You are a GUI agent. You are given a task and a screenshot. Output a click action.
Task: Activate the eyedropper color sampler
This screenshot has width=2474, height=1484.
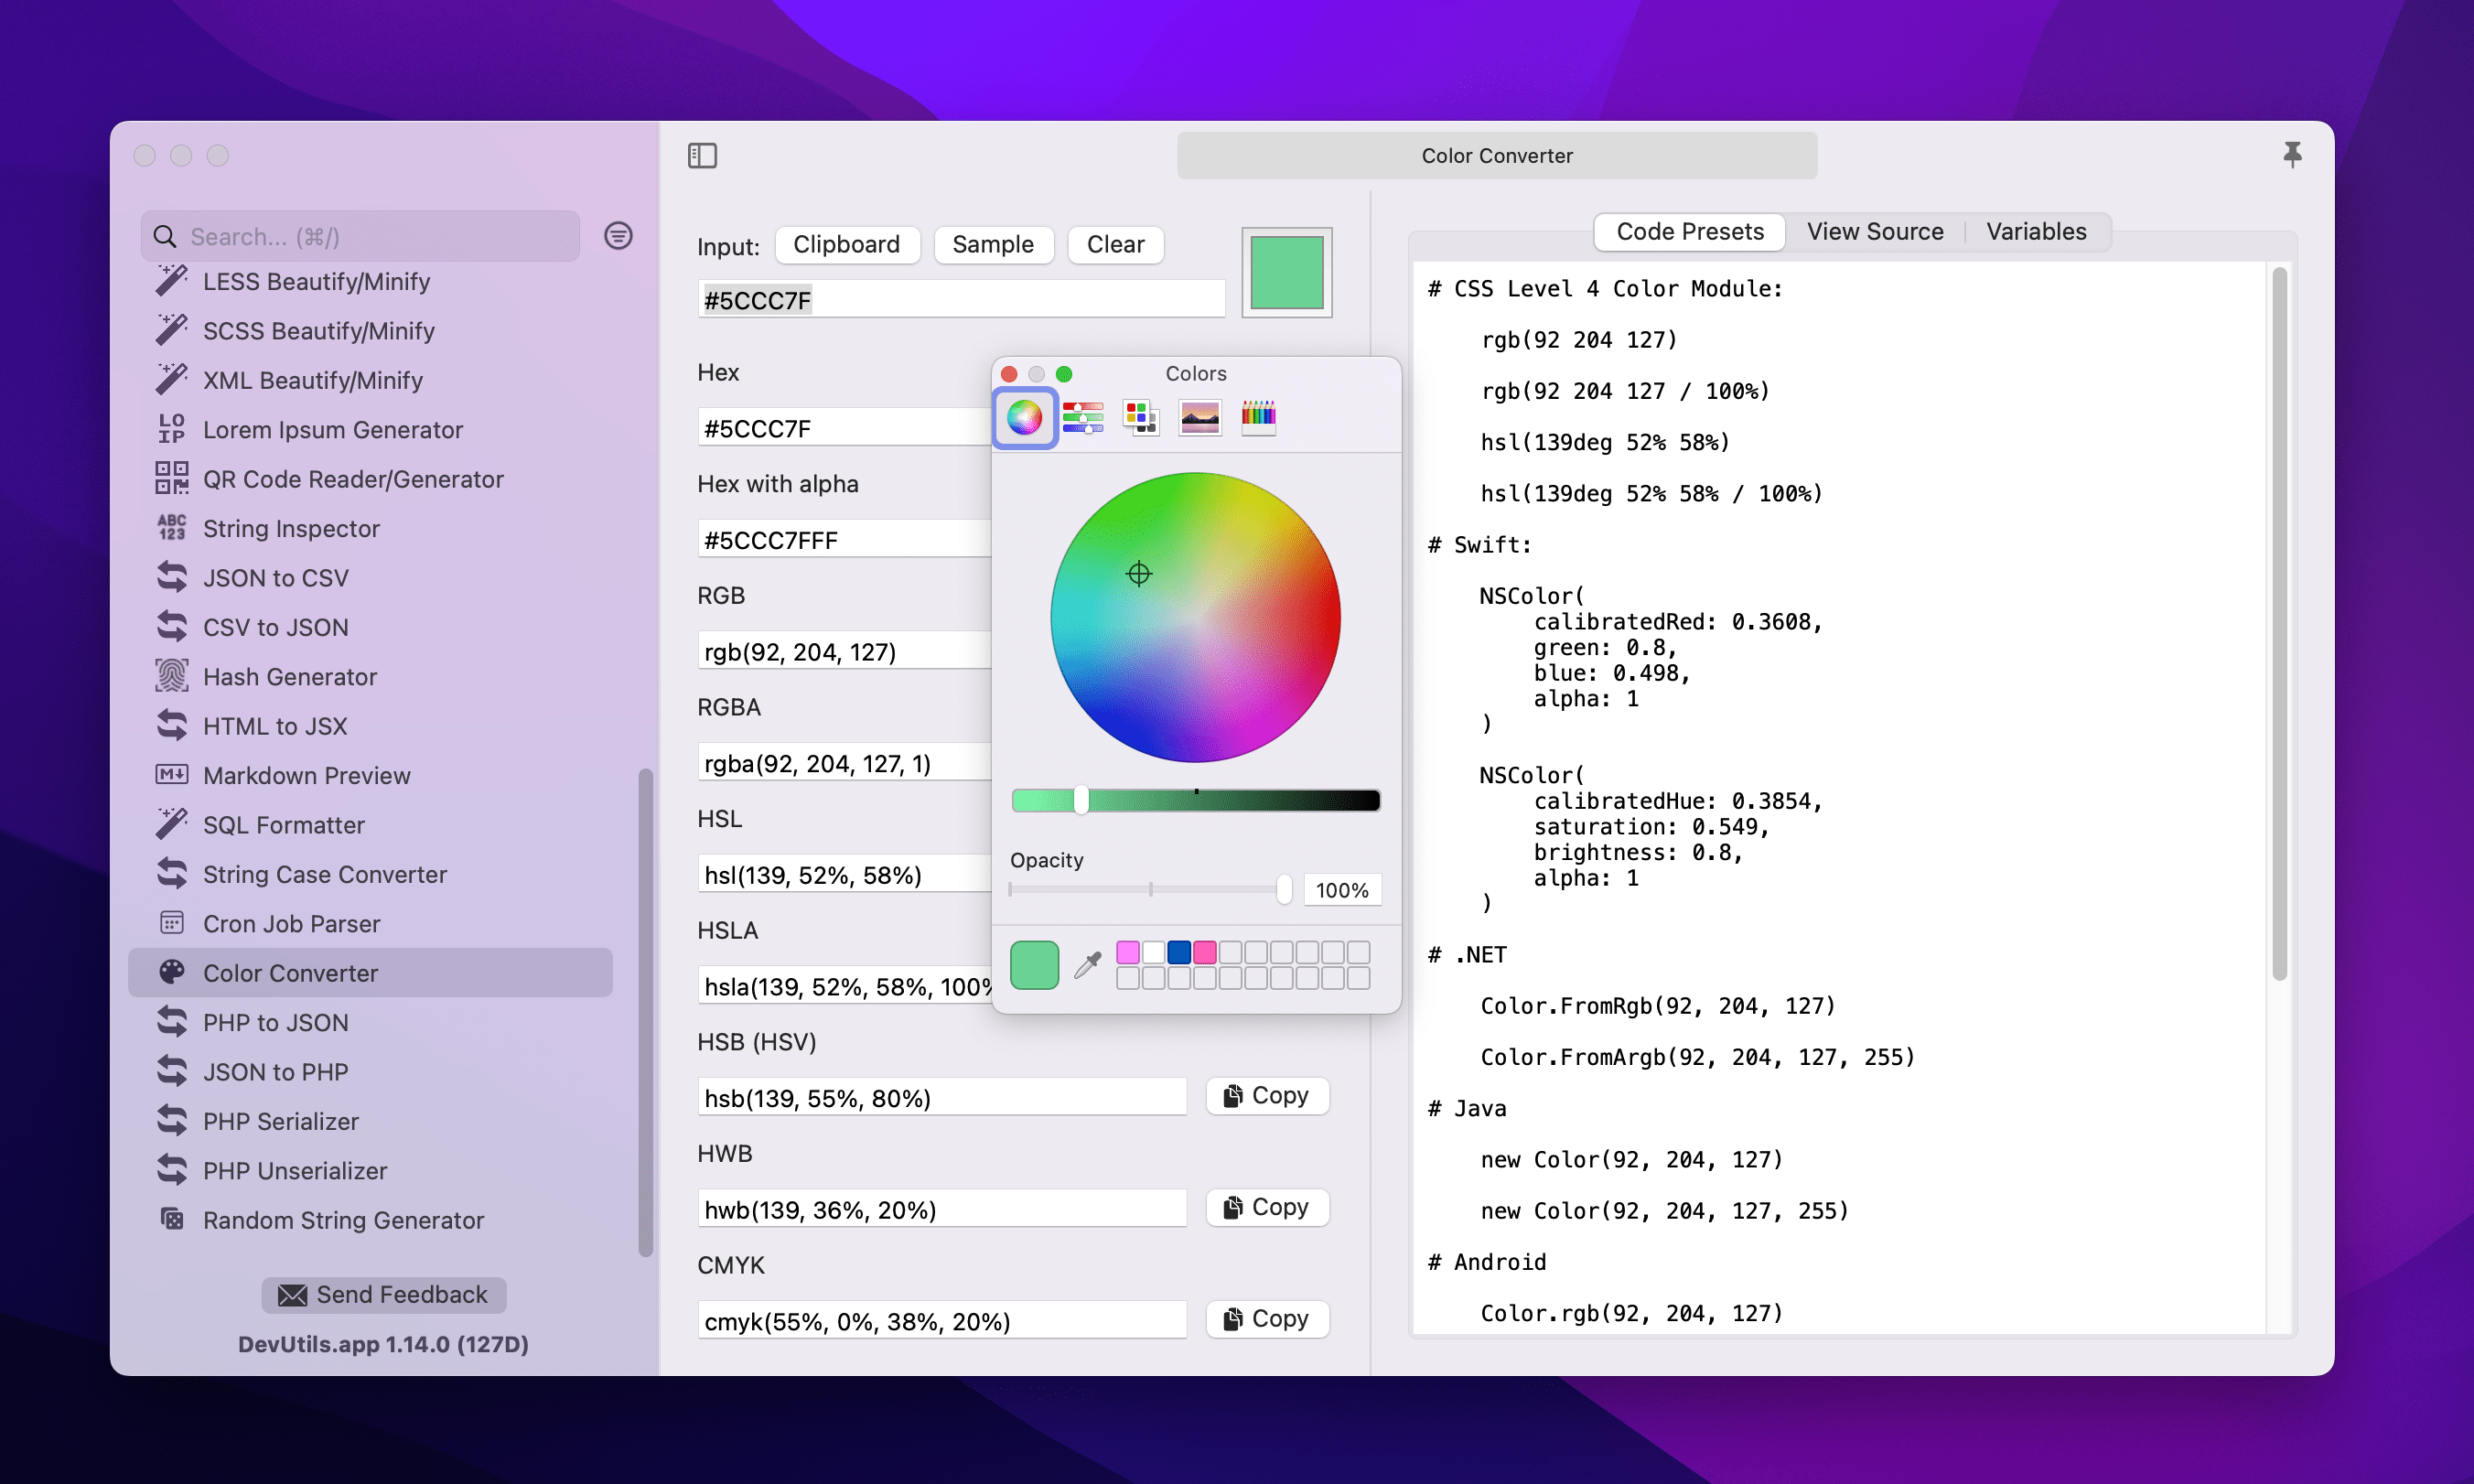pos(1087,965)
